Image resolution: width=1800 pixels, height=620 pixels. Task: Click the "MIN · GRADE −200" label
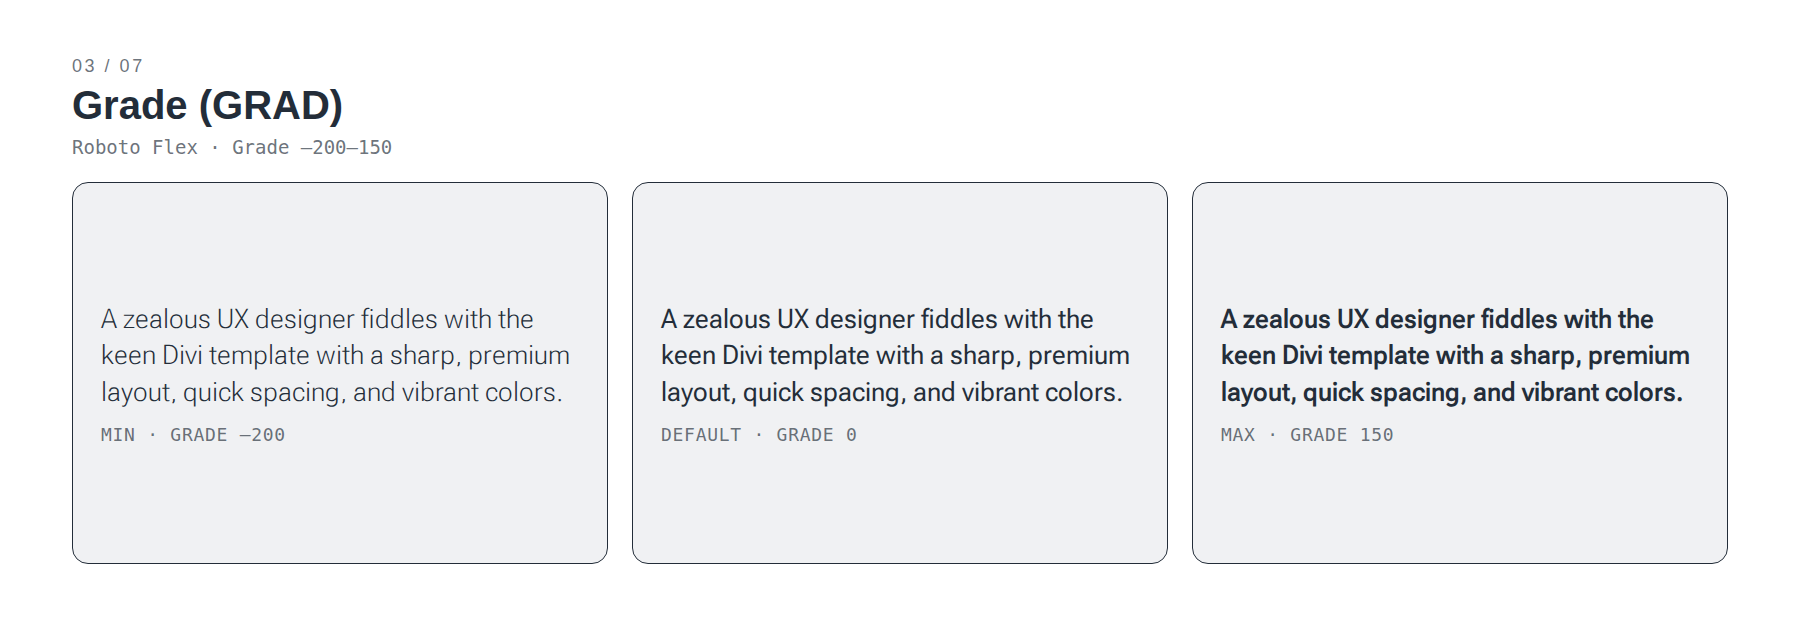pyautogui.click(x=193, y=435)
